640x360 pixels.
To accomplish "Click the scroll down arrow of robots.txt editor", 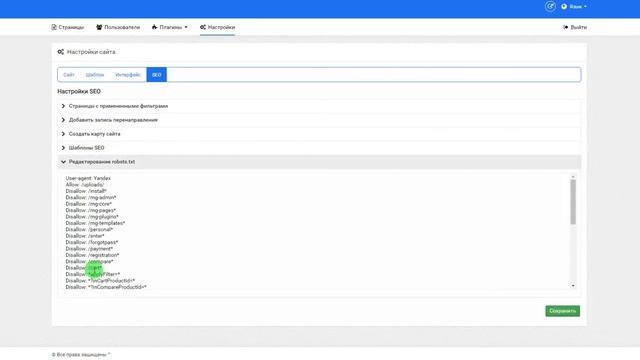I will click(x=573, y=286).
